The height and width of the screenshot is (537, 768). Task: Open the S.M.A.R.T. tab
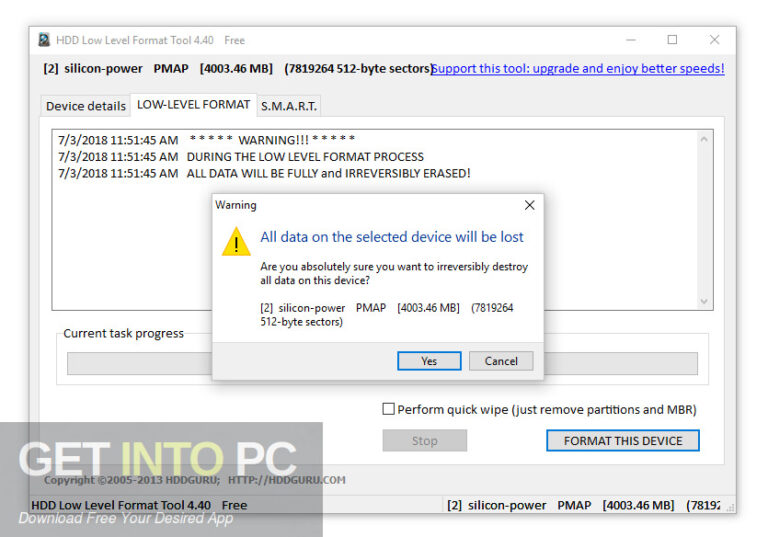click(288, 106)
